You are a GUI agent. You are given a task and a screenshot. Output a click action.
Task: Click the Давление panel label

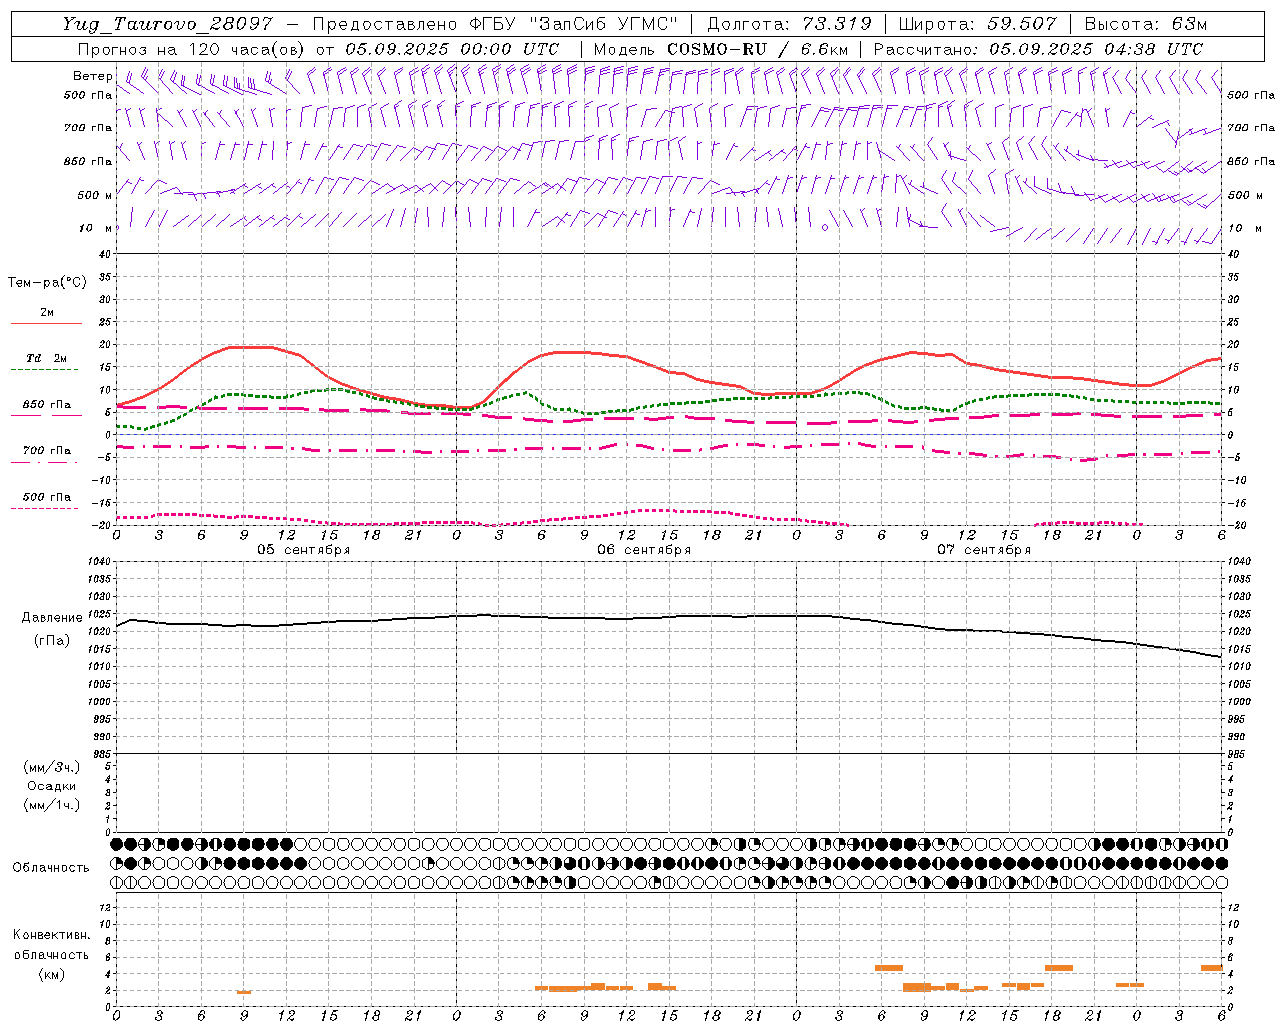52,618
